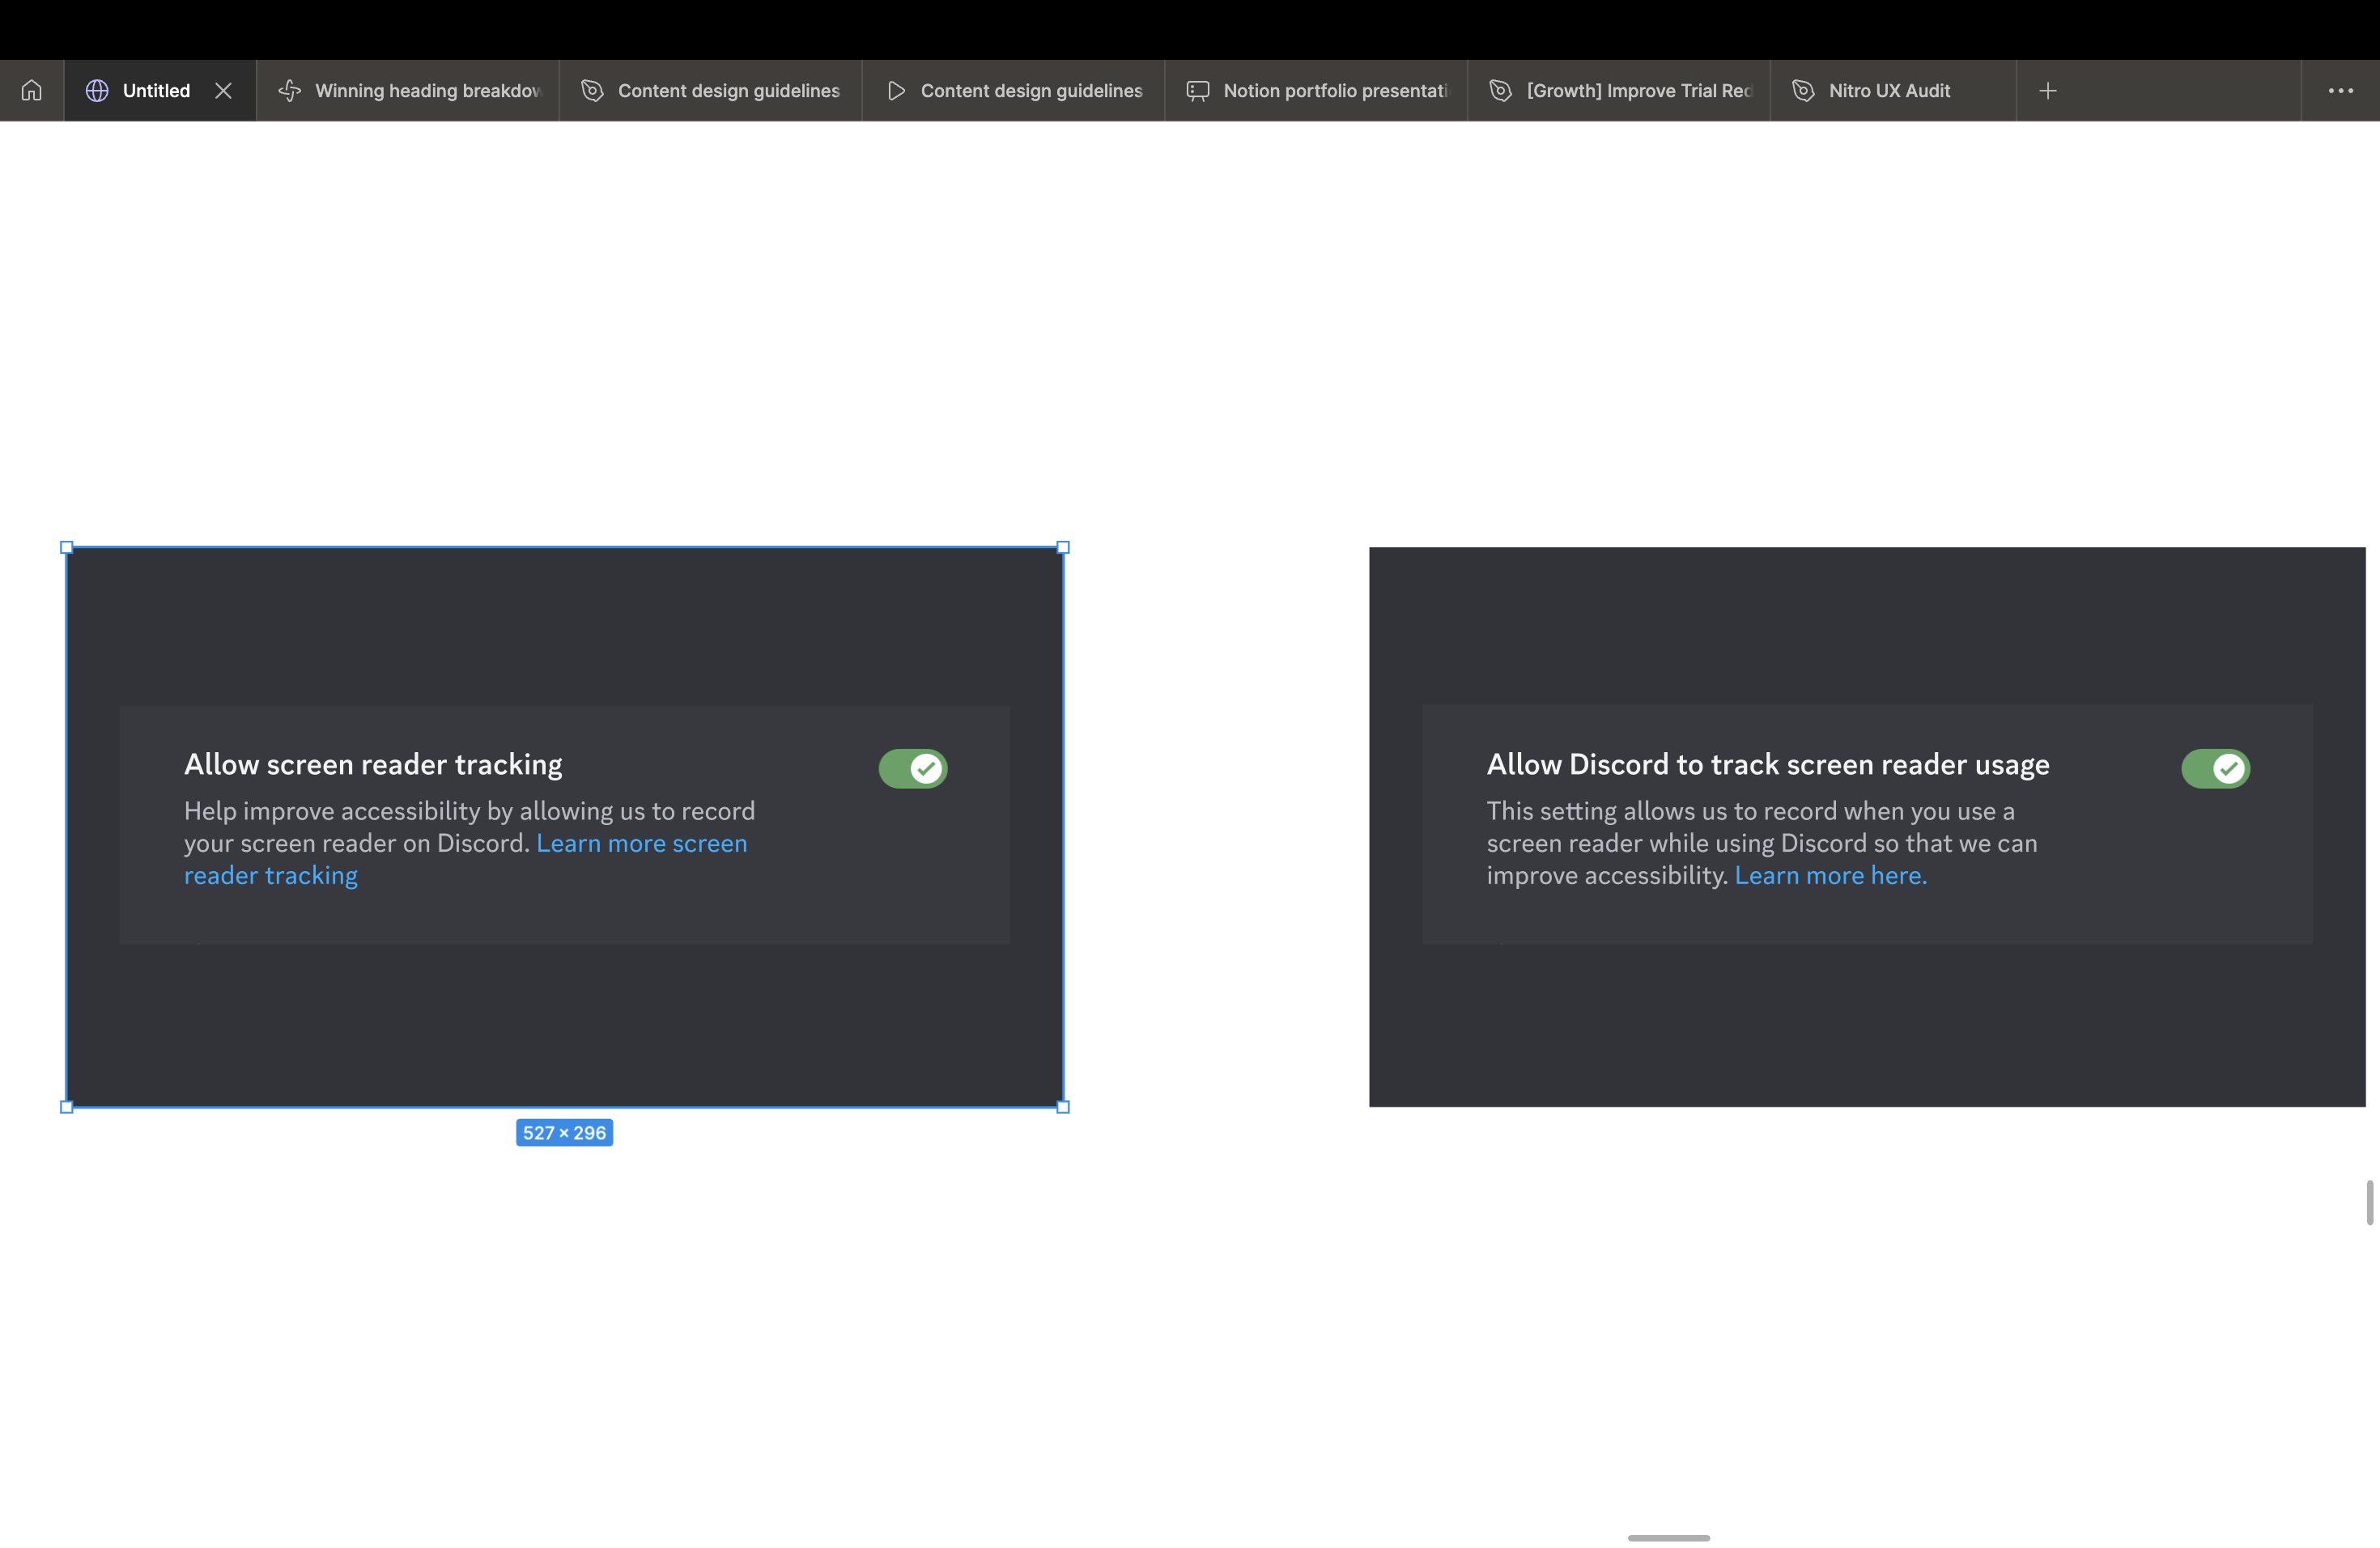Open the three-dot overflow menu

click(2341, 90)
